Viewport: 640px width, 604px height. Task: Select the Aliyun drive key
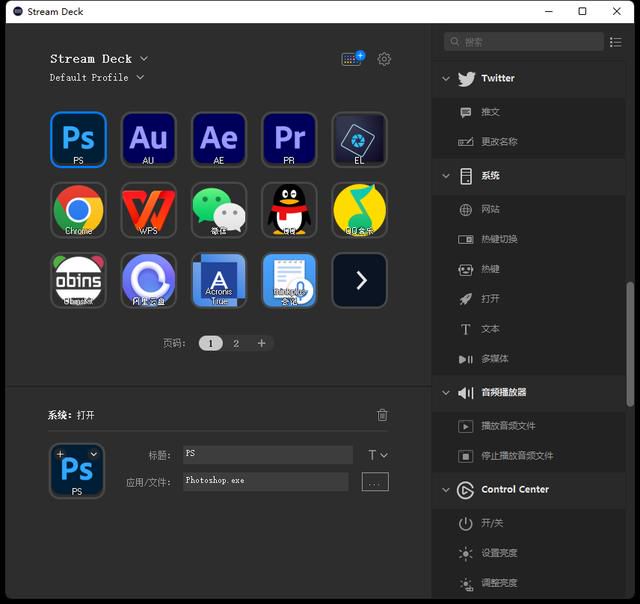pos(149,280)
